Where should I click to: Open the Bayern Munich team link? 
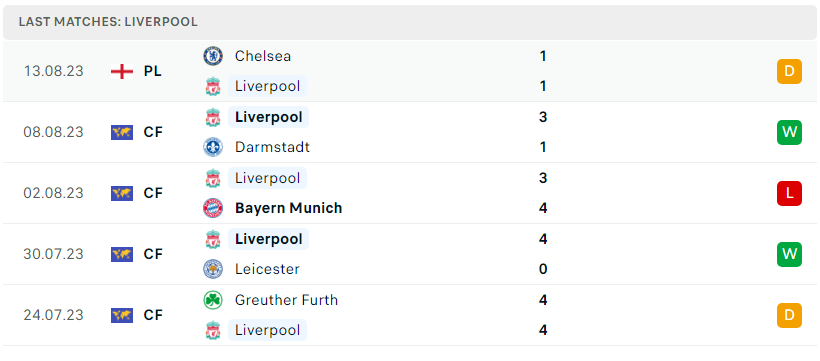289,208
